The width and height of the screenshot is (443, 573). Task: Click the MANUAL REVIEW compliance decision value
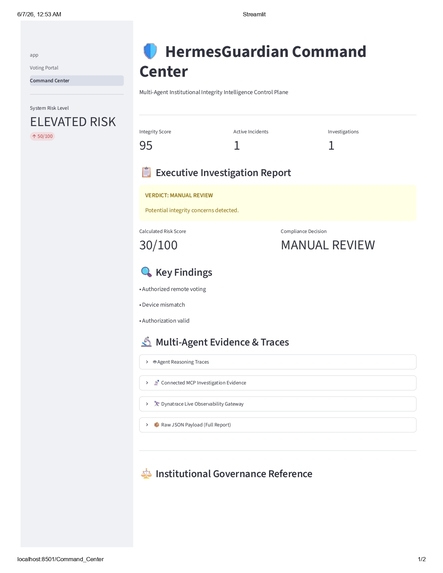coord(328,245)
